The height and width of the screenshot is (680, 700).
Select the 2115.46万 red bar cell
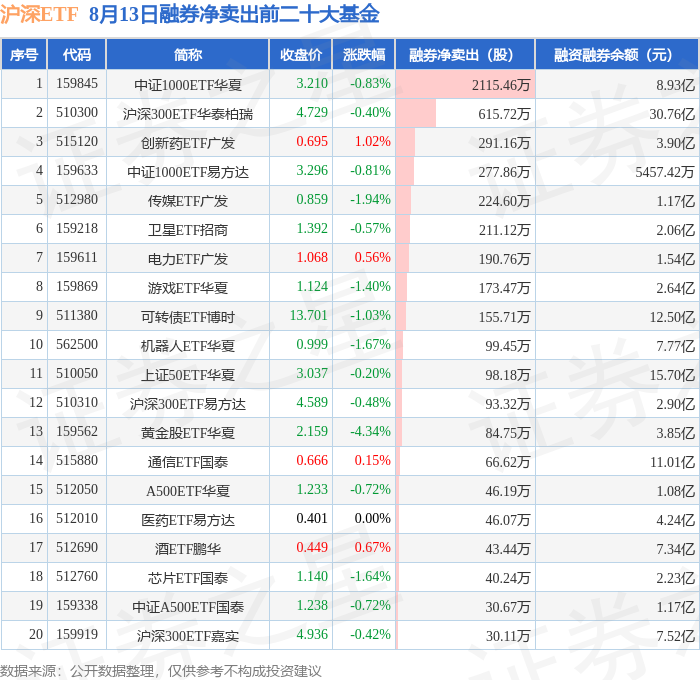click(465, 84)
